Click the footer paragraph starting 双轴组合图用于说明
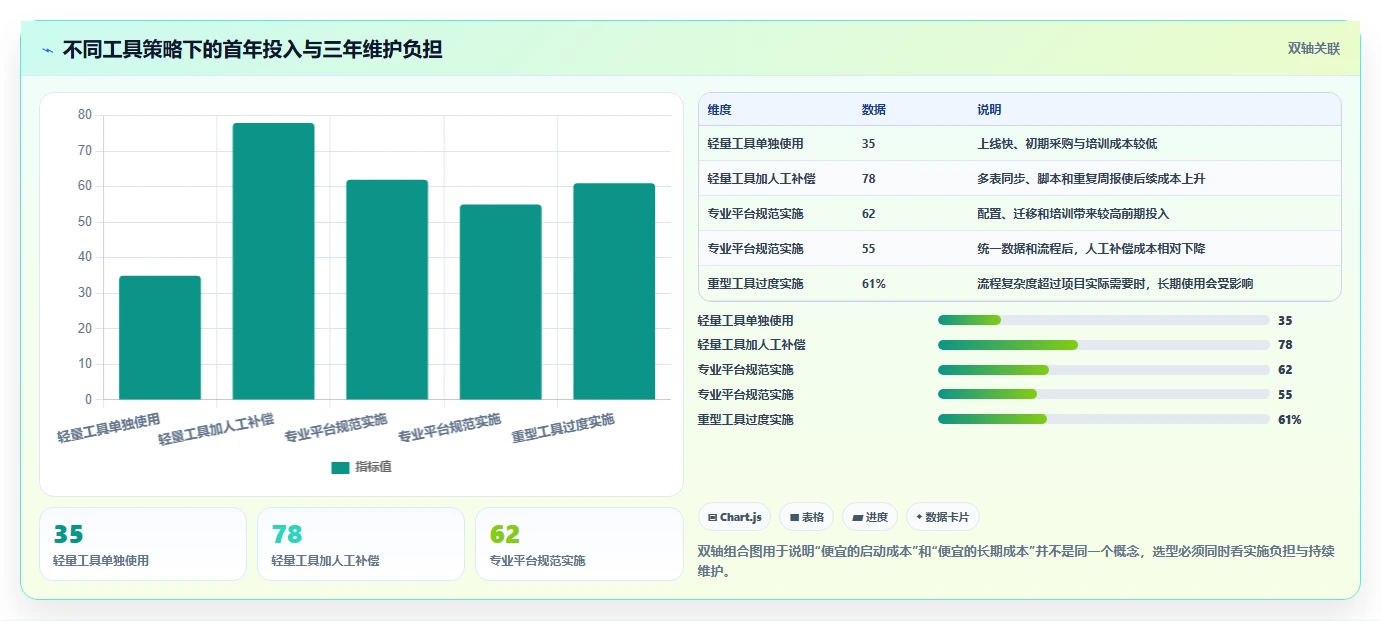 tap(1016, 561)
